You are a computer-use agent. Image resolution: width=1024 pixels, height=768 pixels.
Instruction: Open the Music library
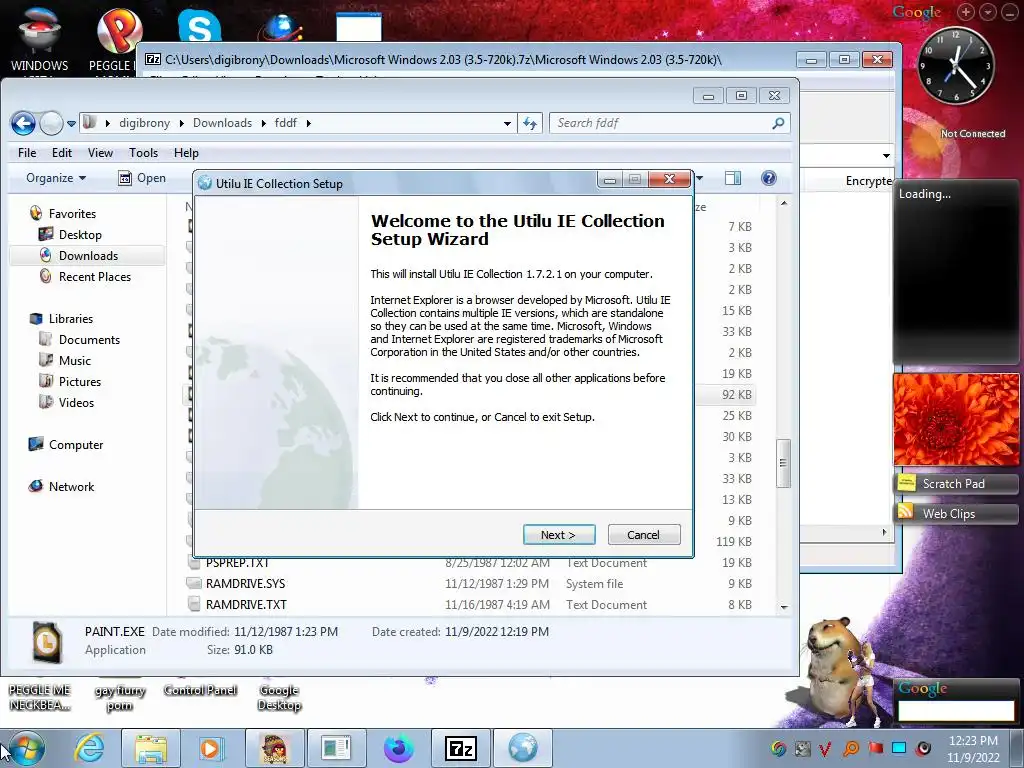(74, 360)
